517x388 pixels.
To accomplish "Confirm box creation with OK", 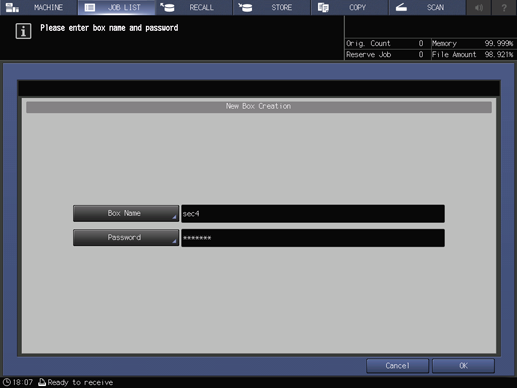I will click(x=463, y=366).
